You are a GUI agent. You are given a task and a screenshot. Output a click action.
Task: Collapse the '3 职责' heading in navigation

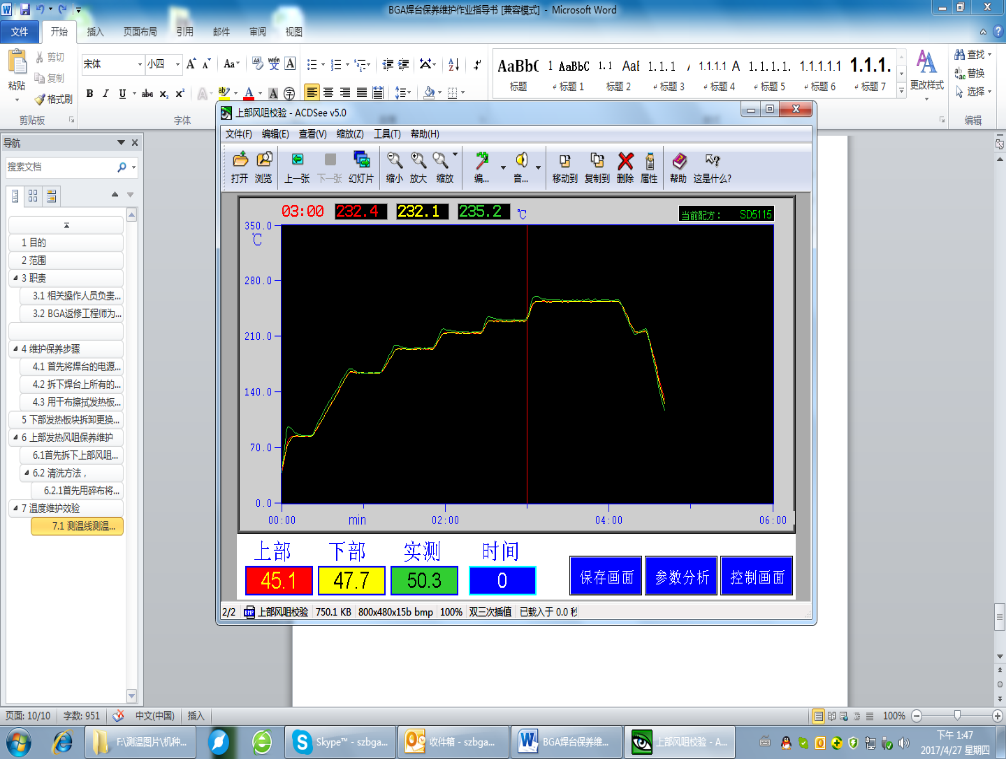click(x=14, y=278)
